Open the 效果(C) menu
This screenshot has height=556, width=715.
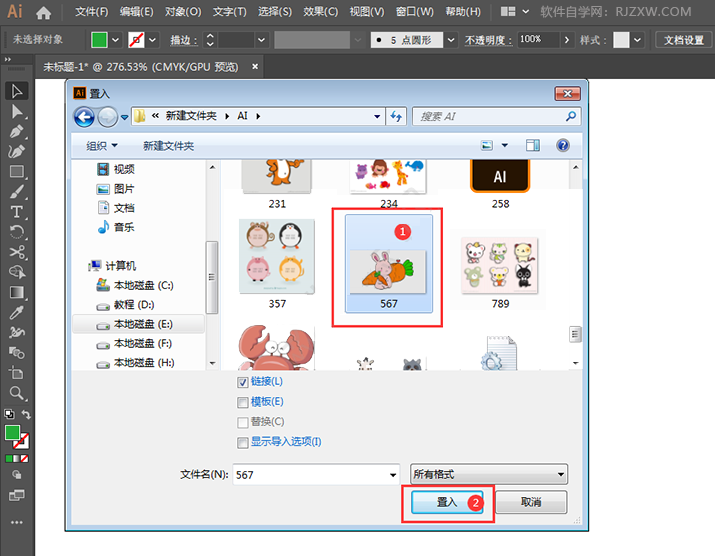click(x=321, y=12)
